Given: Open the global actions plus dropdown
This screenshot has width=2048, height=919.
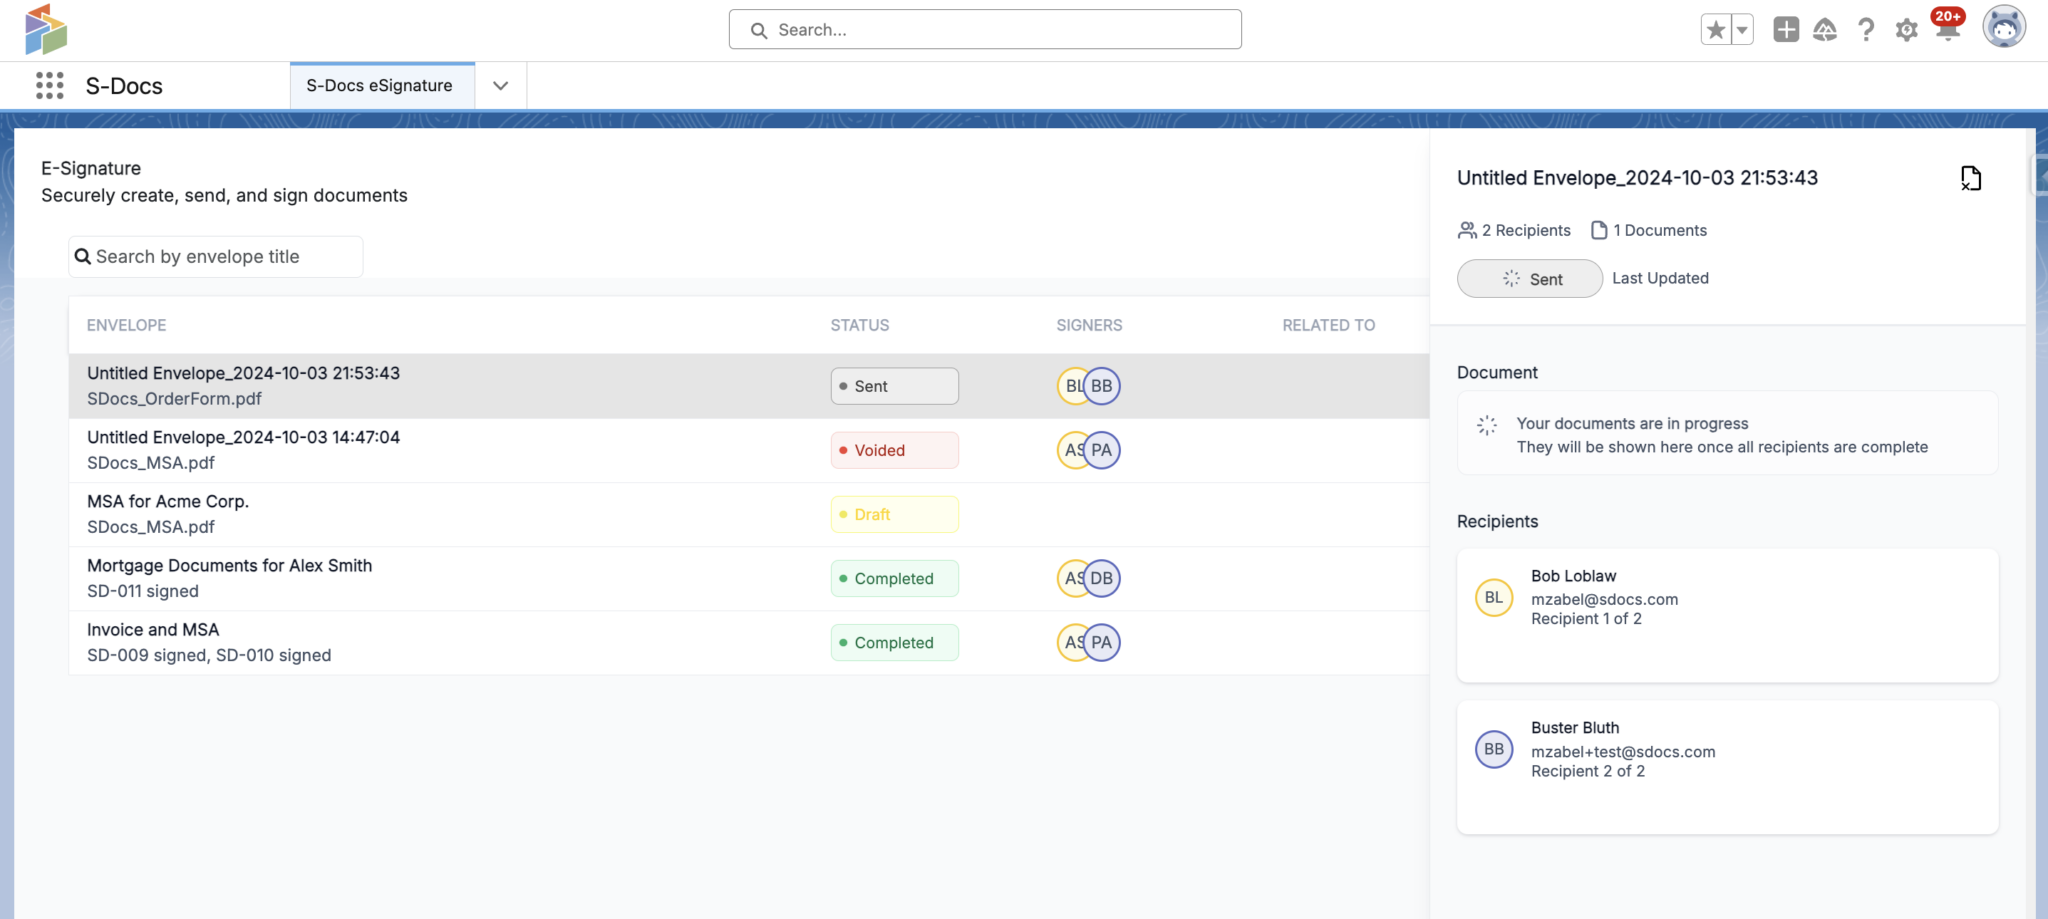Looking at the screenshot, I should pyautogui.click(x=1786, y=29).
